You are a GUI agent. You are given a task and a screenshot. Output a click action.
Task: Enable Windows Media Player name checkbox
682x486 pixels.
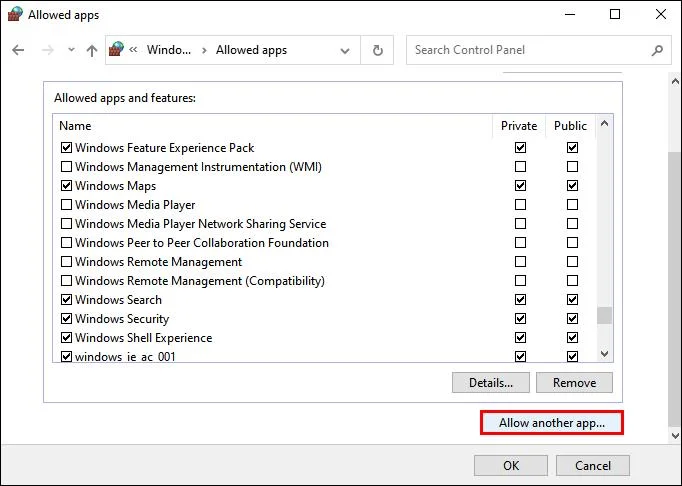coord(66,204)
